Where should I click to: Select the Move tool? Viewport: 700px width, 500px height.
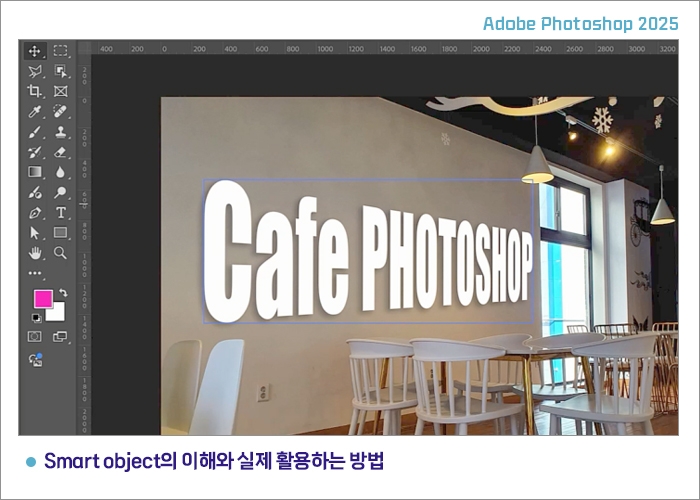pyautogui.click(x=35, y=51)
